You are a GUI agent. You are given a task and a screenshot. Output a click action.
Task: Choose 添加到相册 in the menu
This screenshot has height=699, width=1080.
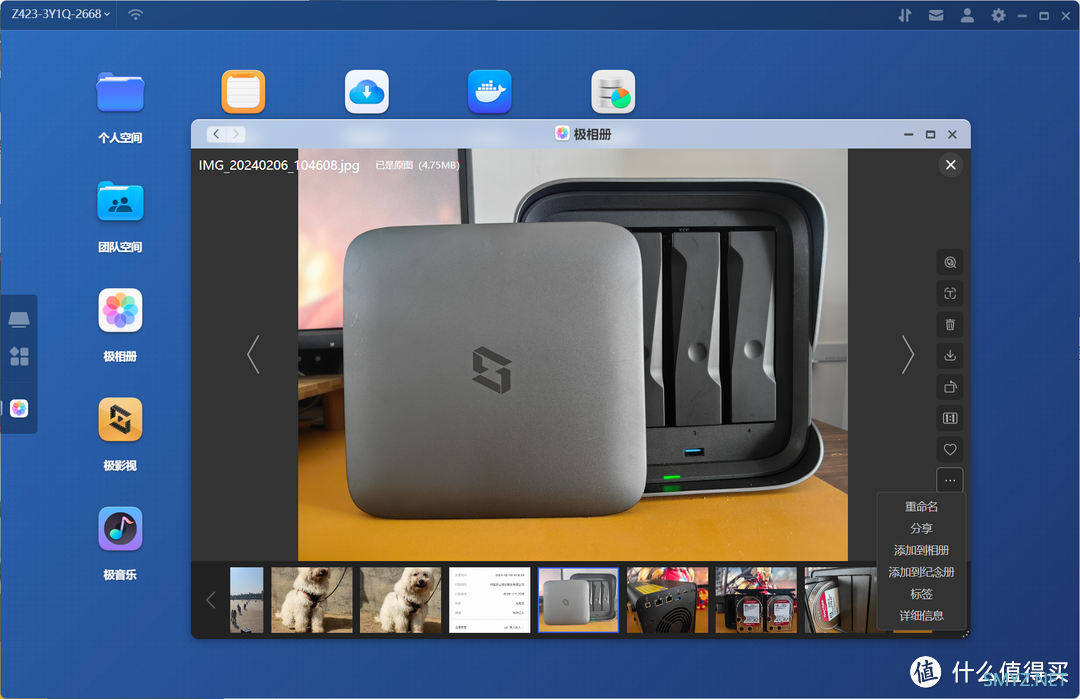(922, 550)
